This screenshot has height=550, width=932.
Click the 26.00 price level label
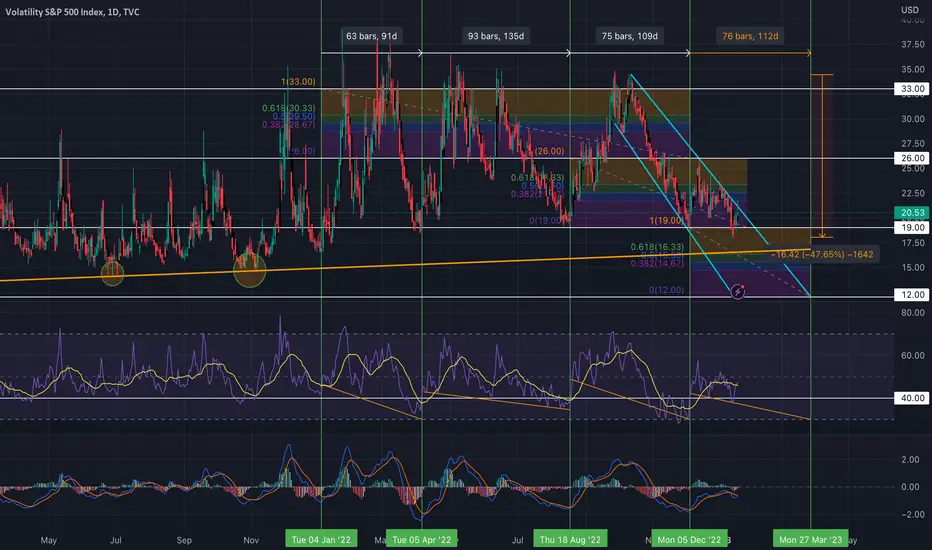(912, 158)
